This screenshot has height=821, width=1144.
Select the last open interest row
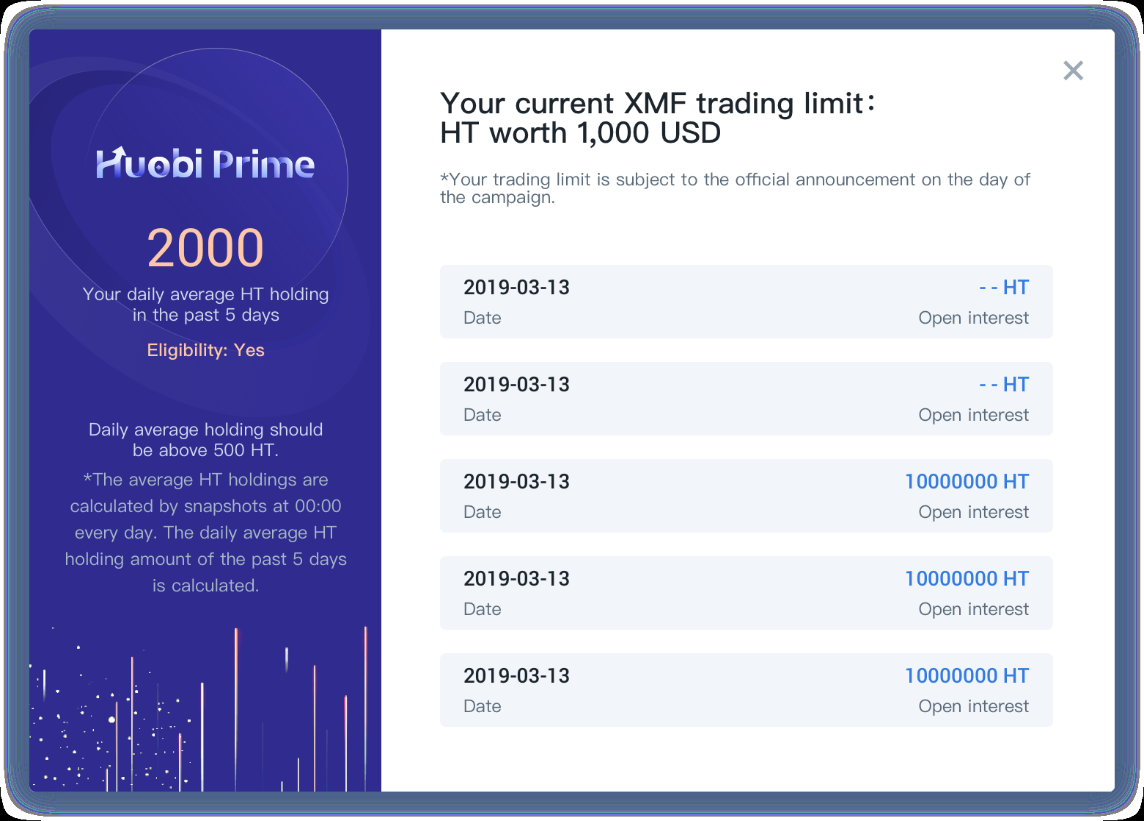tap(746, 690)
